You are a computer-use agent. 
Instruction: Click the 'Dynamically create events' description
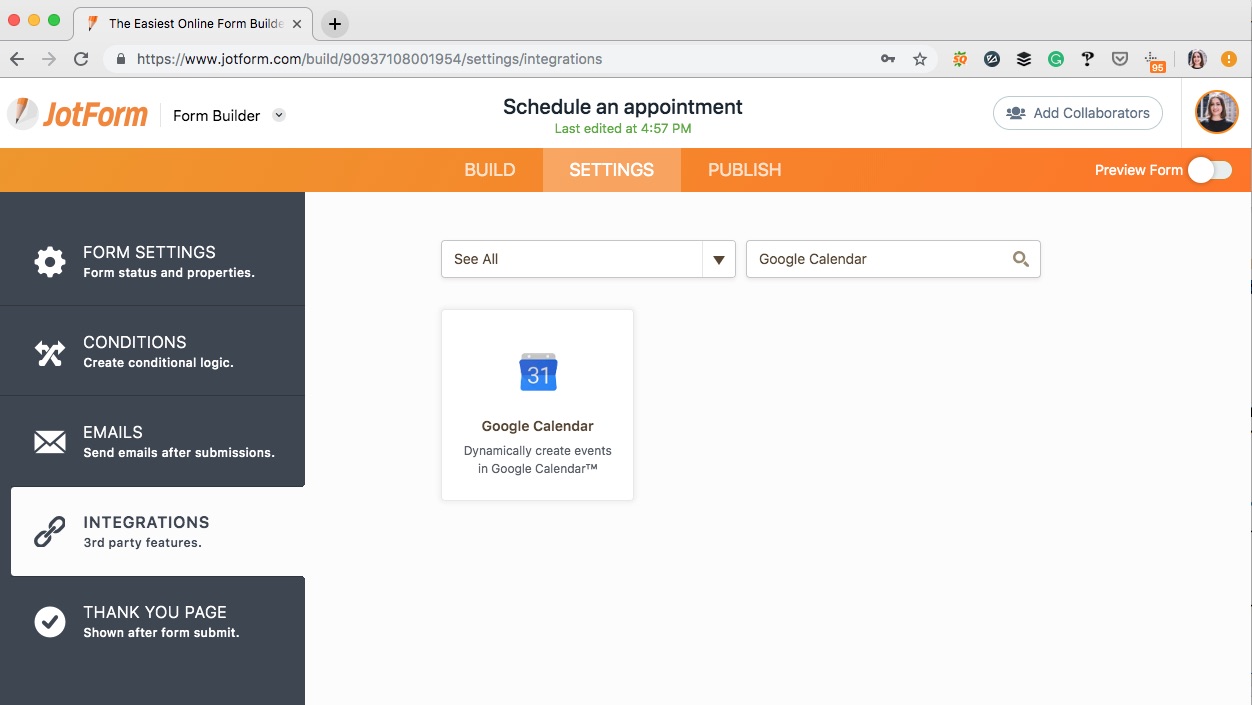538,460
